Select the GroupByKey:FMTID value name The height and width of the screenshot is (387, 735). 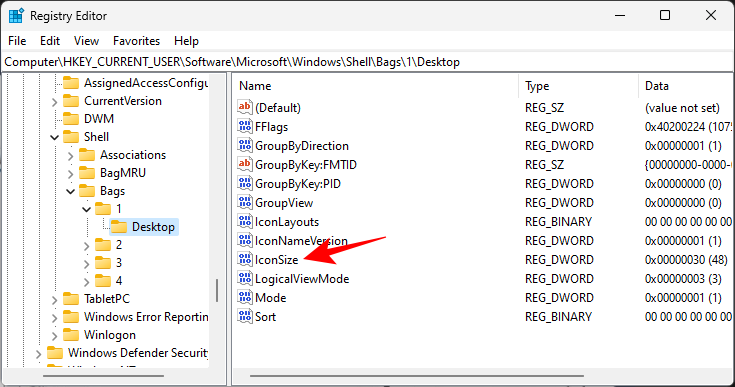click(x=306, y=165)
